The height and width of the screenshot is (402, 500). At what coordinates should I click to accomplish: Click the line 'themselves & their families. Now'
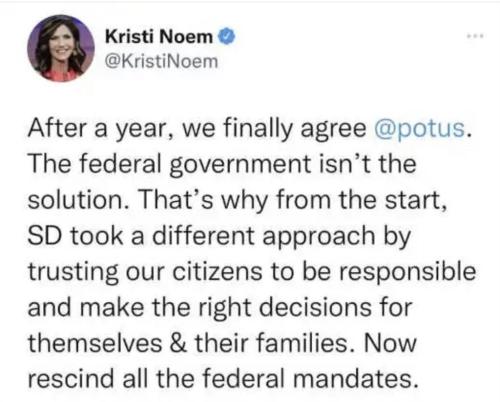(x=222, y=343)
